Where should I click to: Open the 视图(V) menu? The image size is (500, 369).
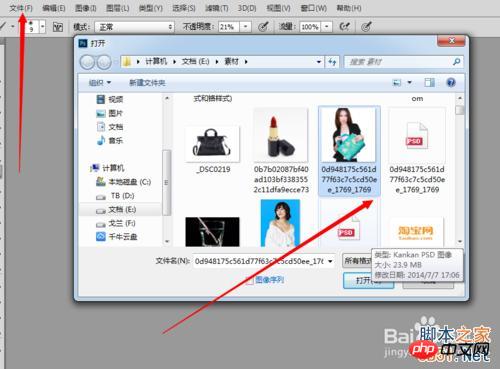279,8
